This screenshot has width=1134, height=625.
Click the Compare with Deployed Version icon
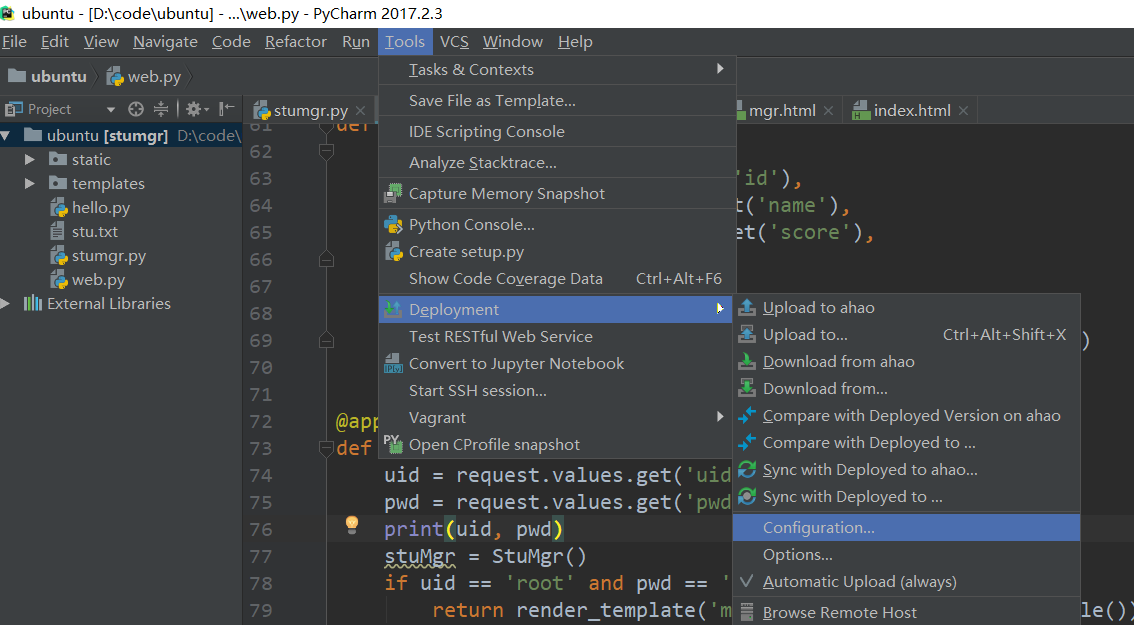pyautogui.click(x=747, y=416)
